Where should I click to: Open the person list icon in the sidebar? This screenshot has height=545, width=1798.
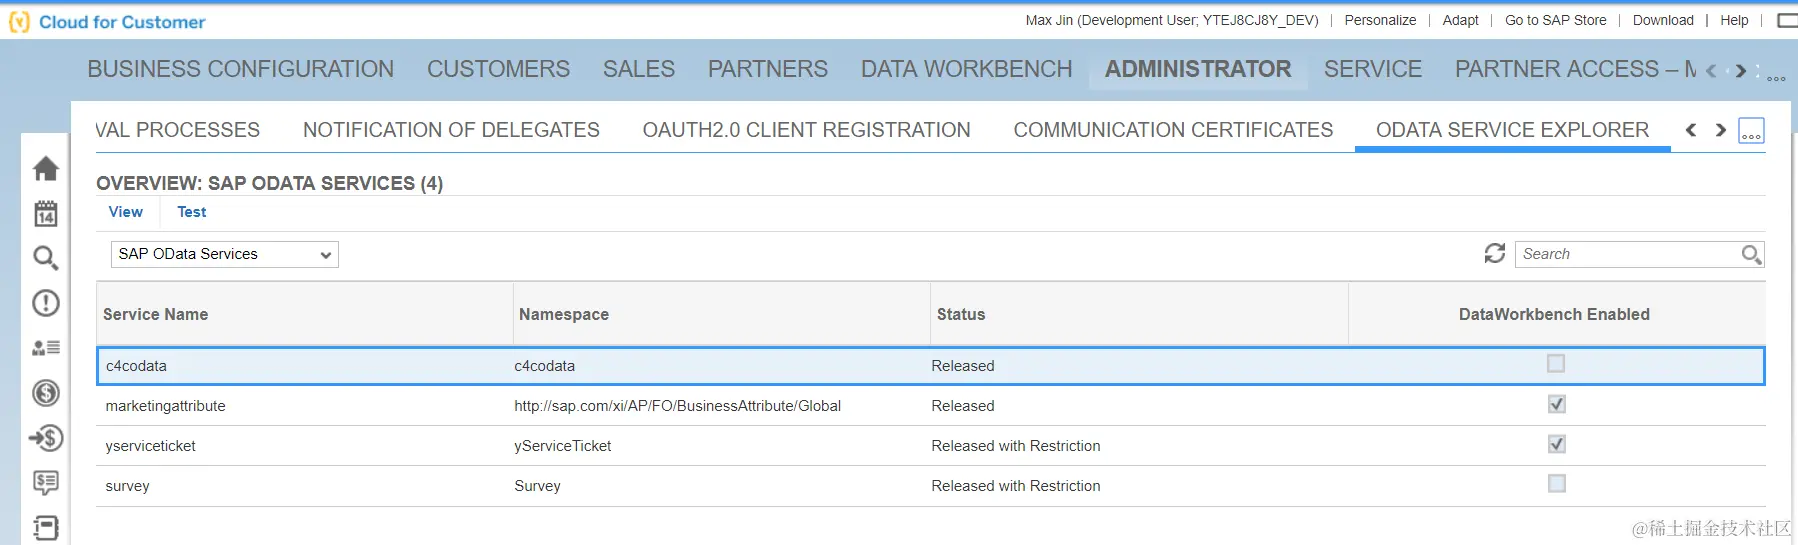pos(46,348)
